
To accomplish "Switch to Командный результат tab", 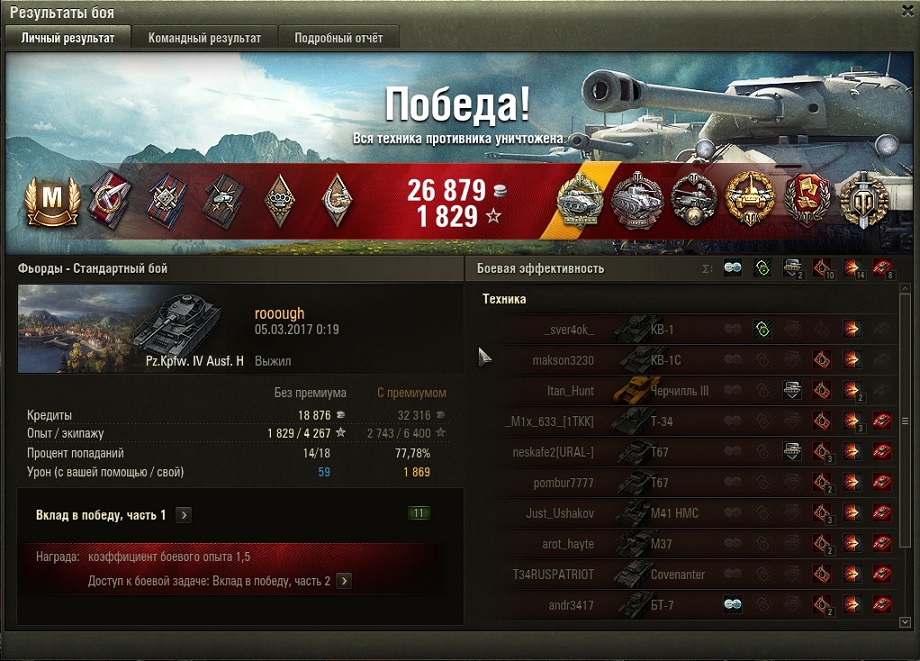I will tap(204, 38).
